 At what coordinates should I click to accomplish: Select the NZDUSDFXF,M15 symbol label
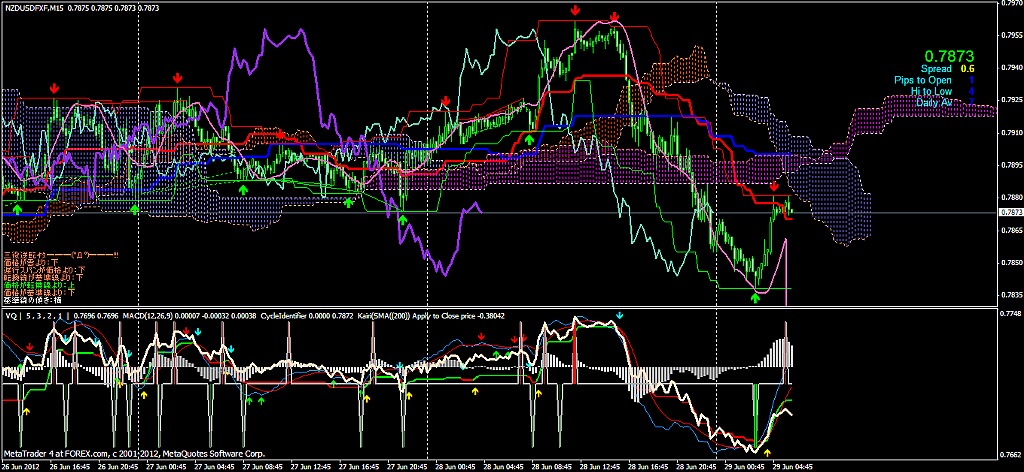(35, 7)
